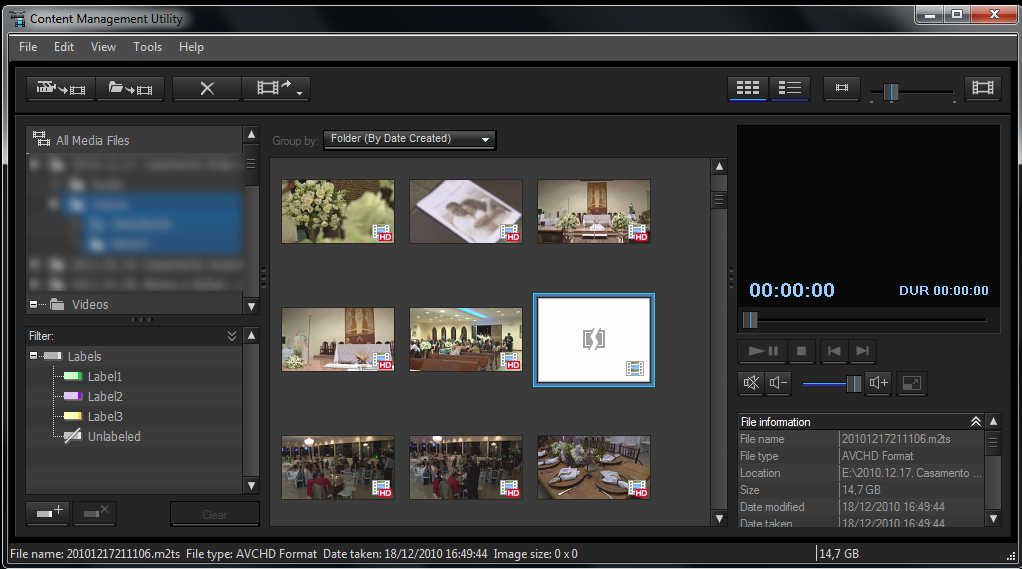Increase the volume with speaker plus
Image resolution: width=1022 pixels, height=569 pixels.
point(878,383)
